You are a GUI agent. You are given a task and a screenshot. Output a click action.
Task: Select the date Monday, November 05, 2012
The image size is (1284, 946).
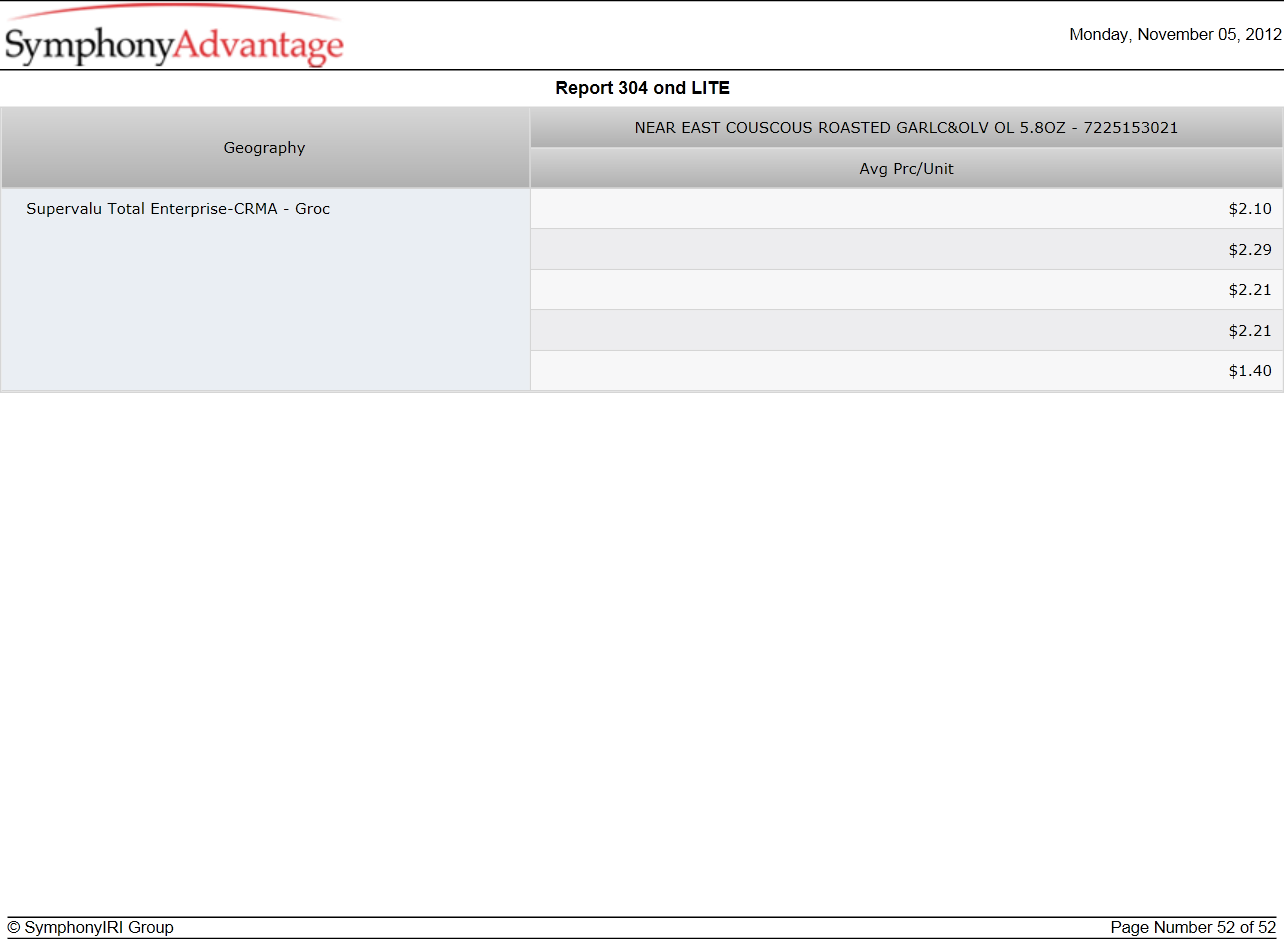coord(1175,34)
